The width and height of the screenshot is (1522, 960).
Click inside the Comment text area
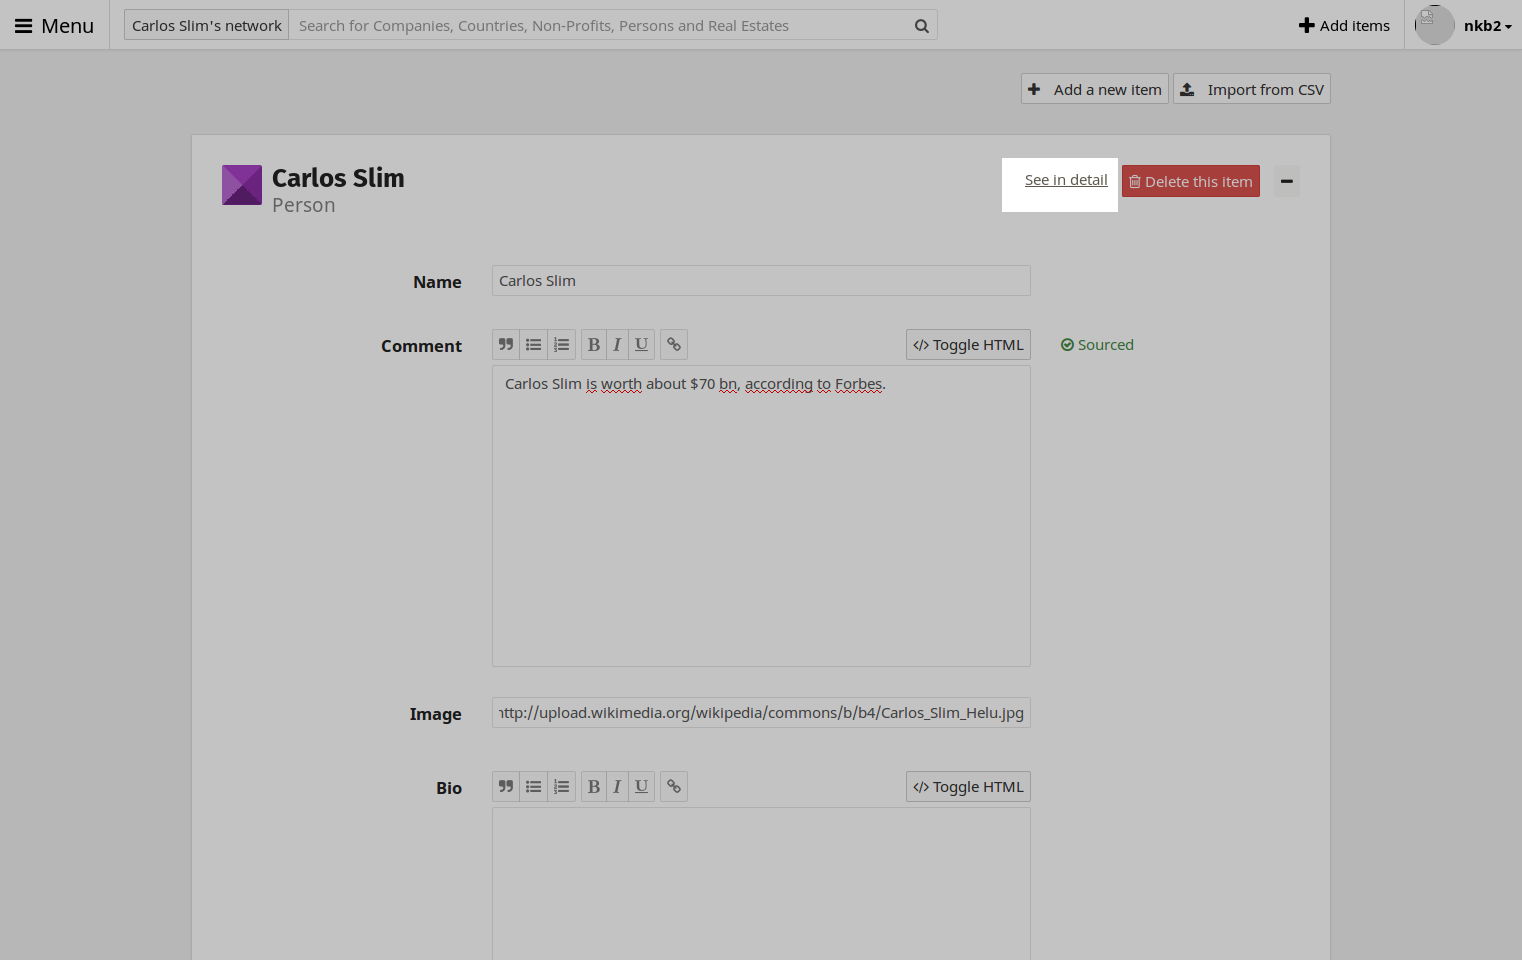761,516
